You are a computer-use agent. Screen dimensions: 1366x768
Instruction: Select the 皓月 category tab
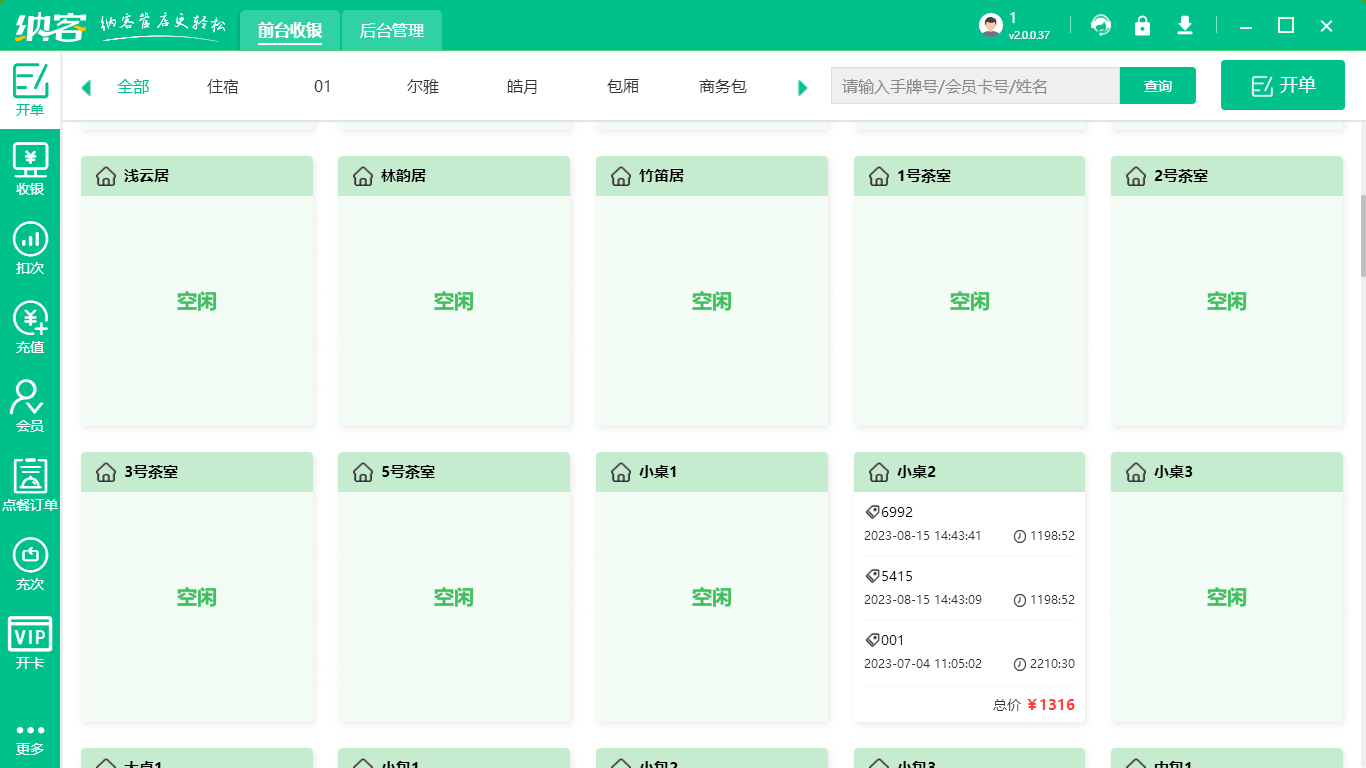tap(523, 87)
